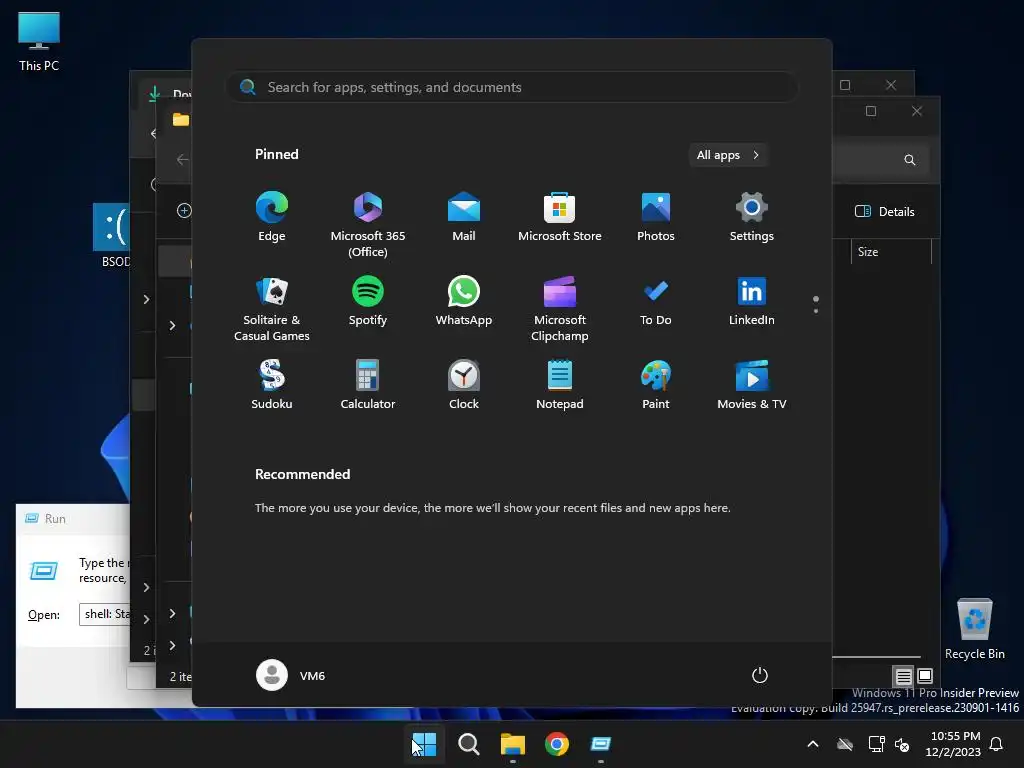Launch Notepad
This screenshot has height=768, width=1024.
point(560,385)
